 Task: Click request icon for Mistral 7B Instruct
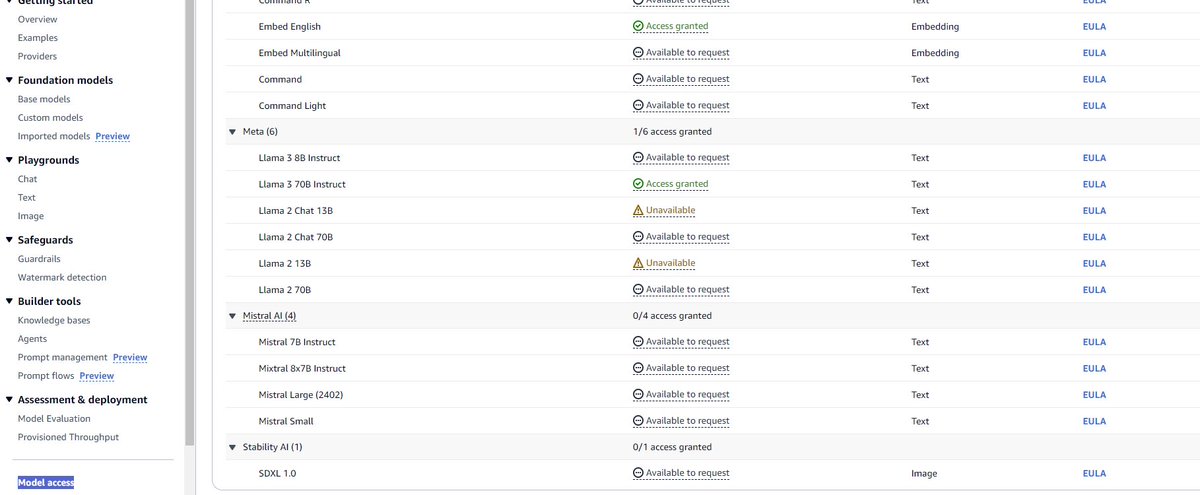tap(638, 342)
